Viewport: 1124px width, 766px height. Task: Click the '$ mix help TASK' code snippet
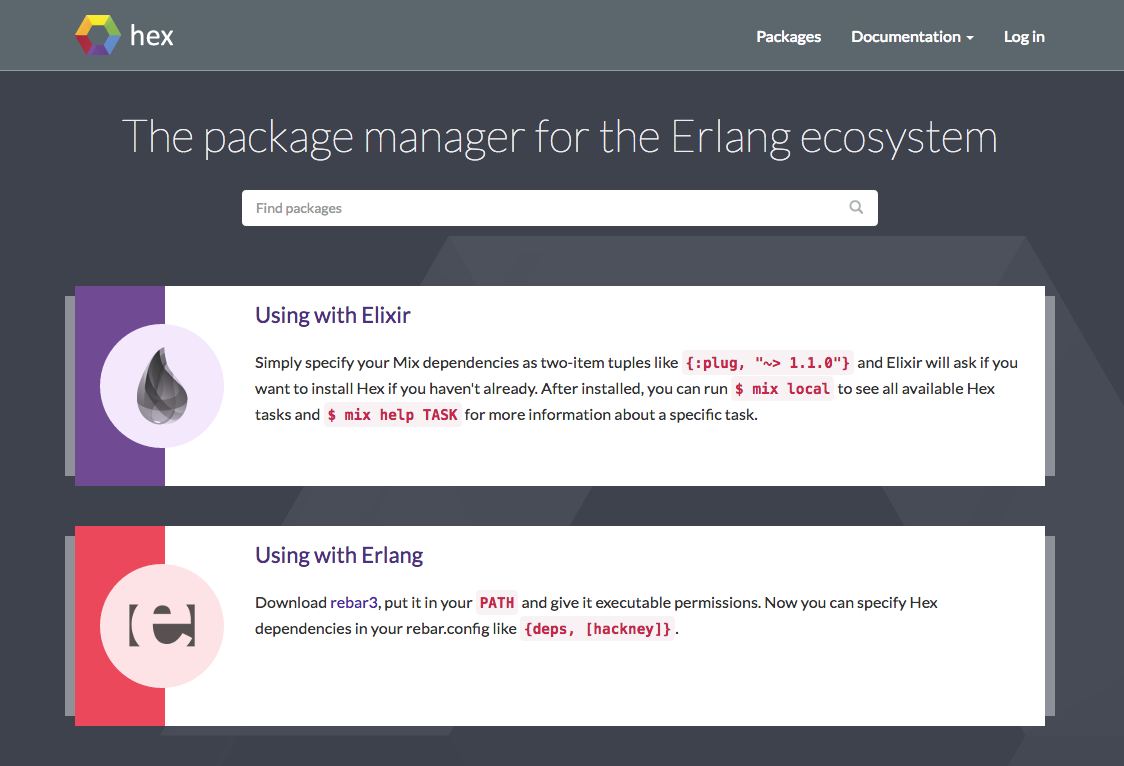click(x=392, y=415)
